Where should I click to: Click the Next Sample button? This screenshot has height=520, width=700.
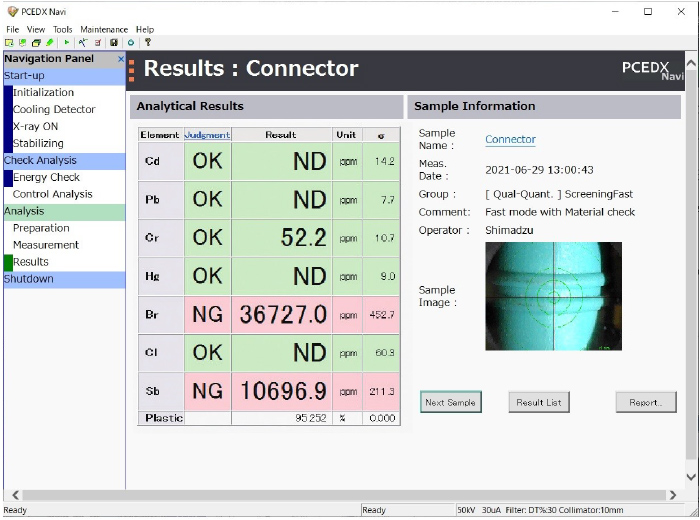pyautogui.click(x=450, y=402)
